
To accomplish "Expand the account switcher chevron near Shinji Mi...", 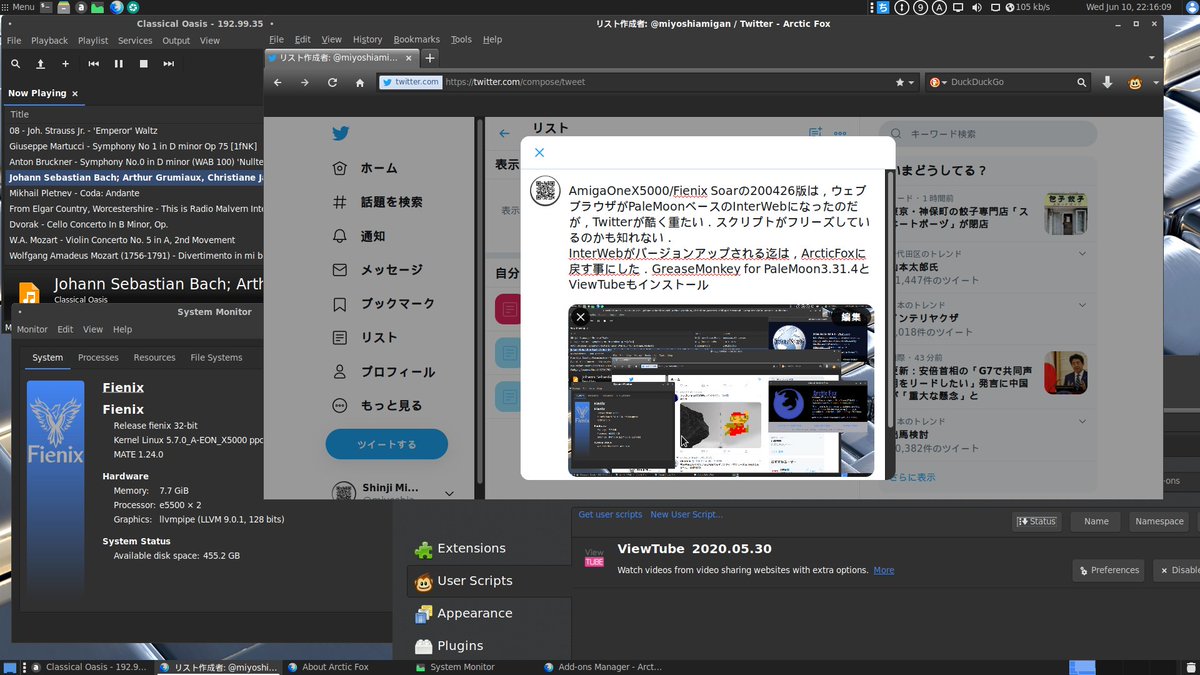I will [449, 493].
